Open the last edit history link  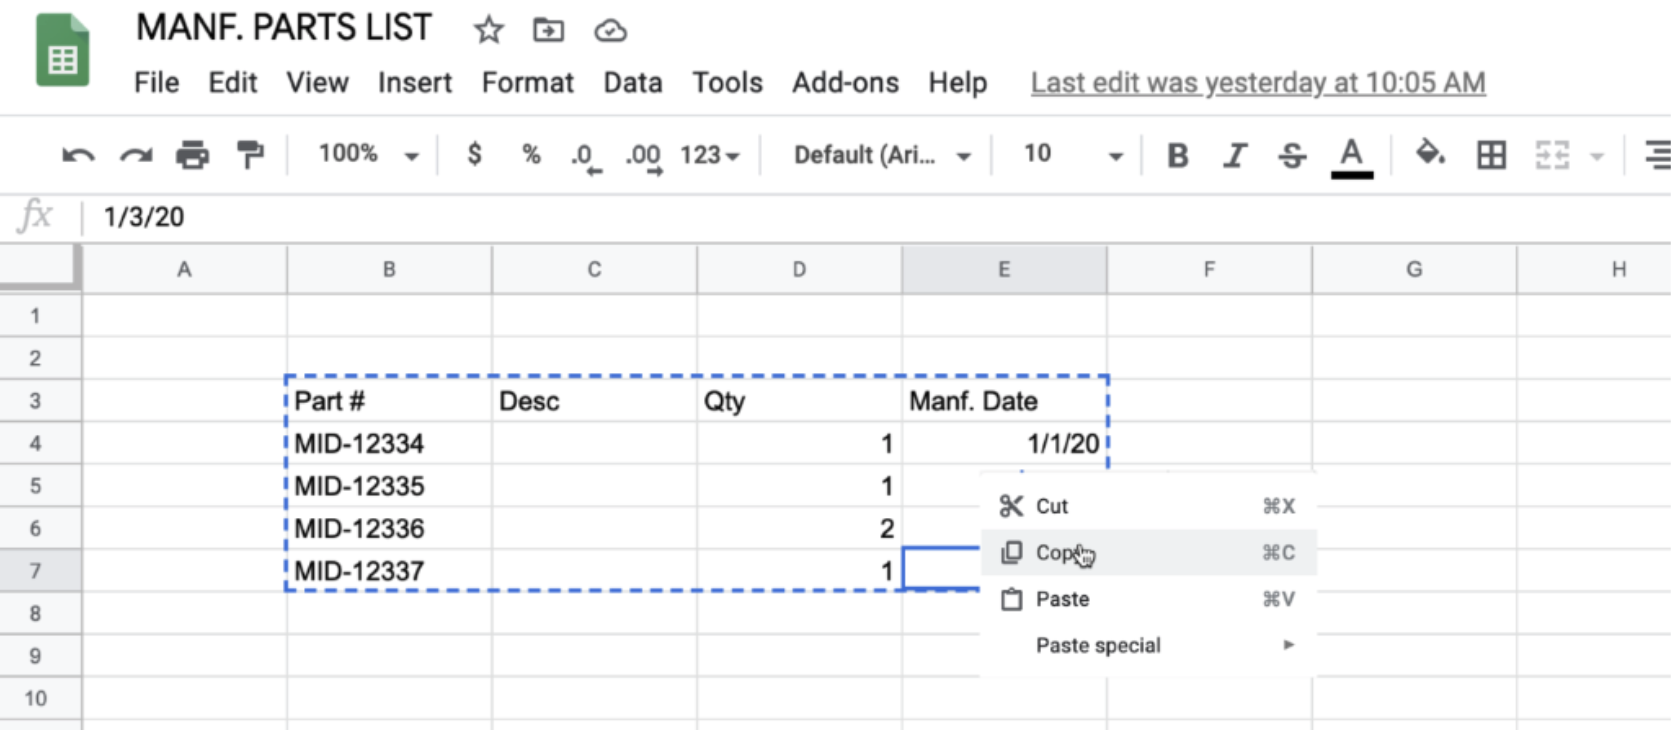click(x=1257, y=83)
